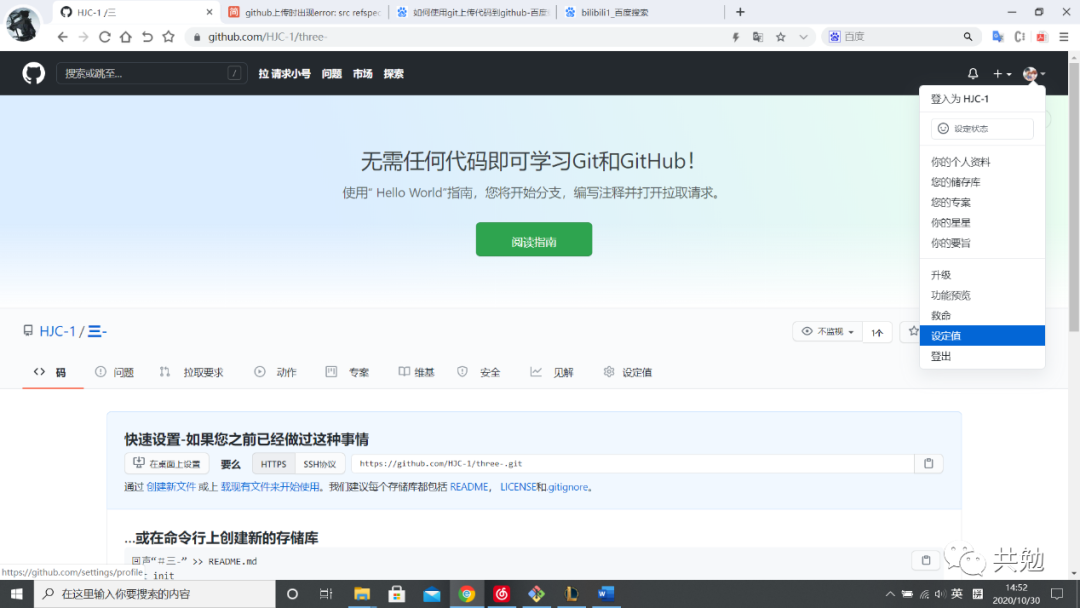Click the GitHub search box
The height and width of the screenshot is (608, 1080).
tap(151, 73)
